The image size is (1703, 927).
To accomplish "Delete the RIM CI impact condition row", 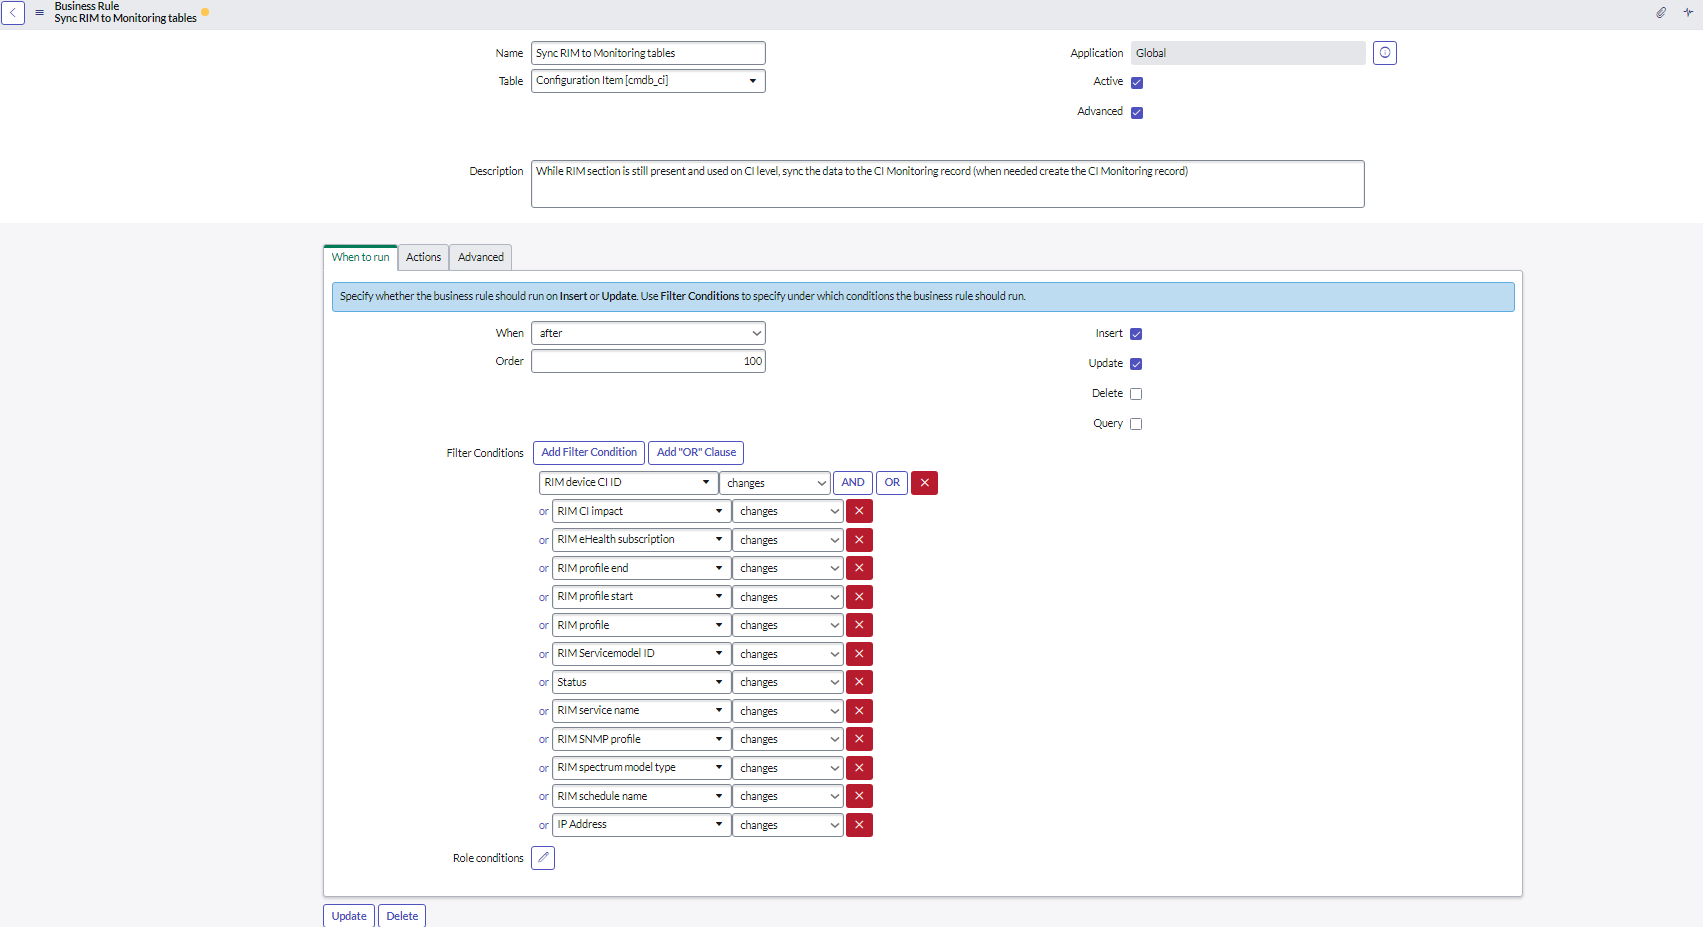I will [x=859, y=511].
